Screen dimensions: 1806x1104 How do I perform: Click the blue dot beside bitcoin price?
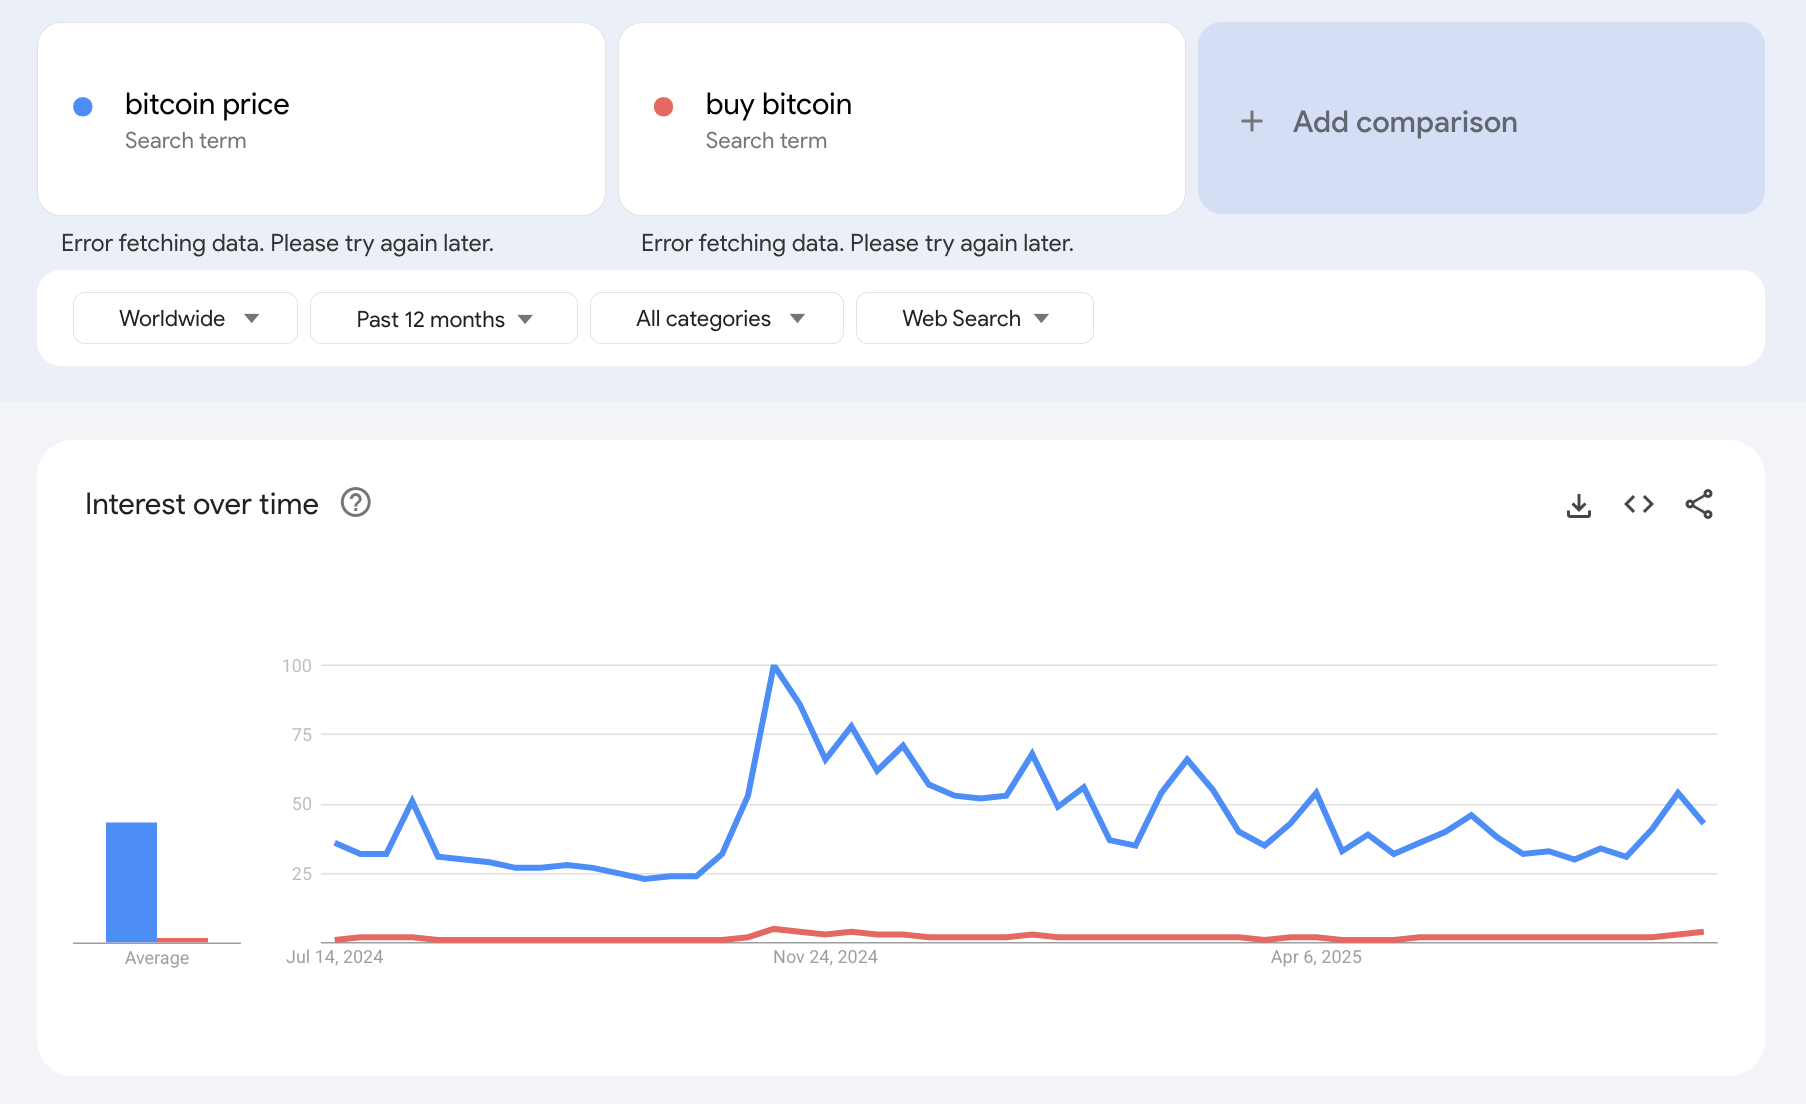[x=83, y=107]
